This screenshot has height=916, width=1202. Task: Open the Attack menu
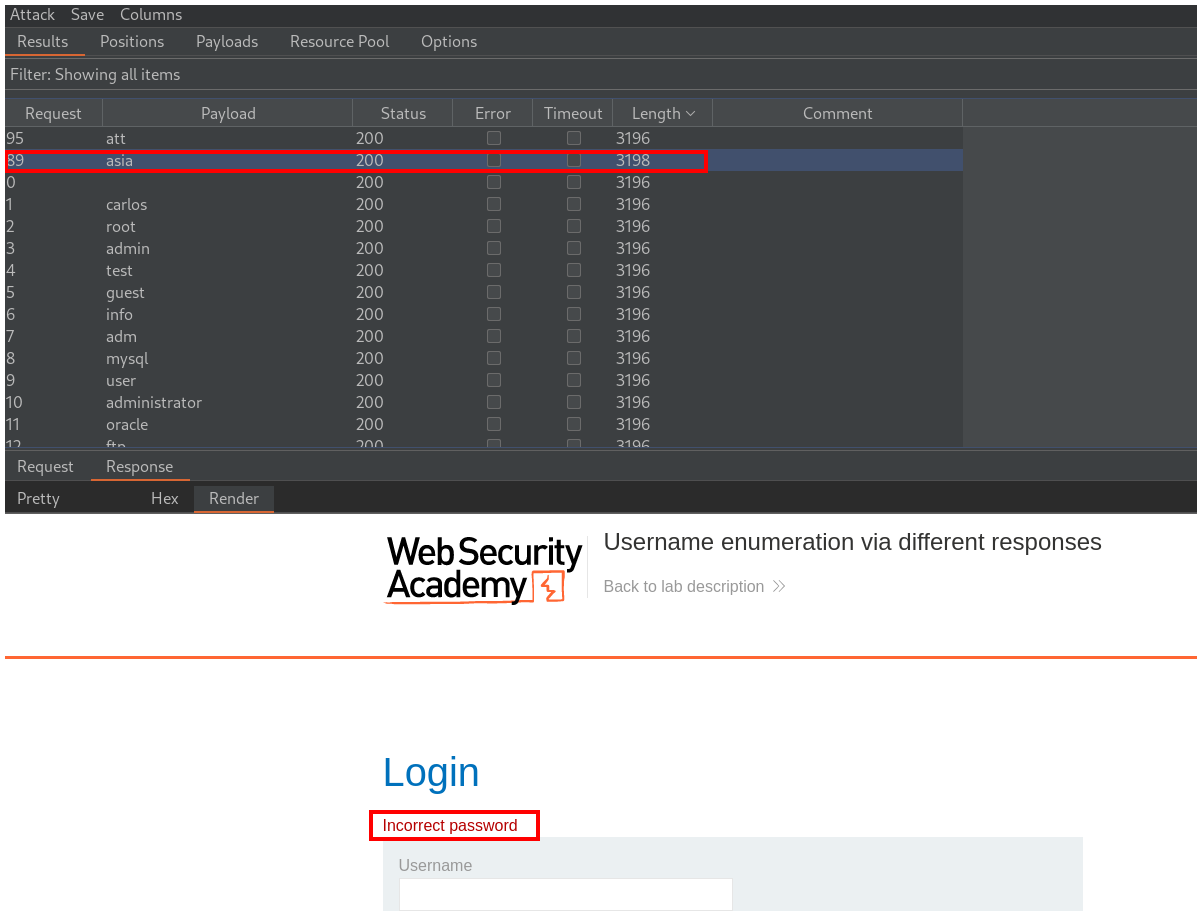pos(32,15)
